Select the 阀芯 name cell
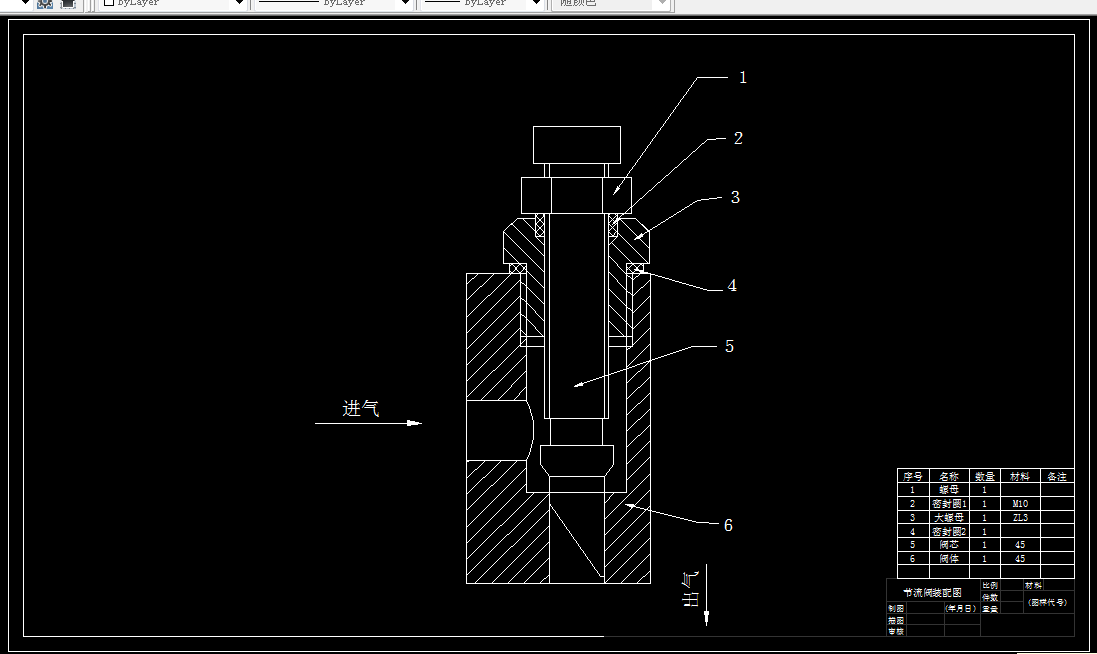This screenshot has height=654, width=1097. pyautogui.click(x=949, y=545)
